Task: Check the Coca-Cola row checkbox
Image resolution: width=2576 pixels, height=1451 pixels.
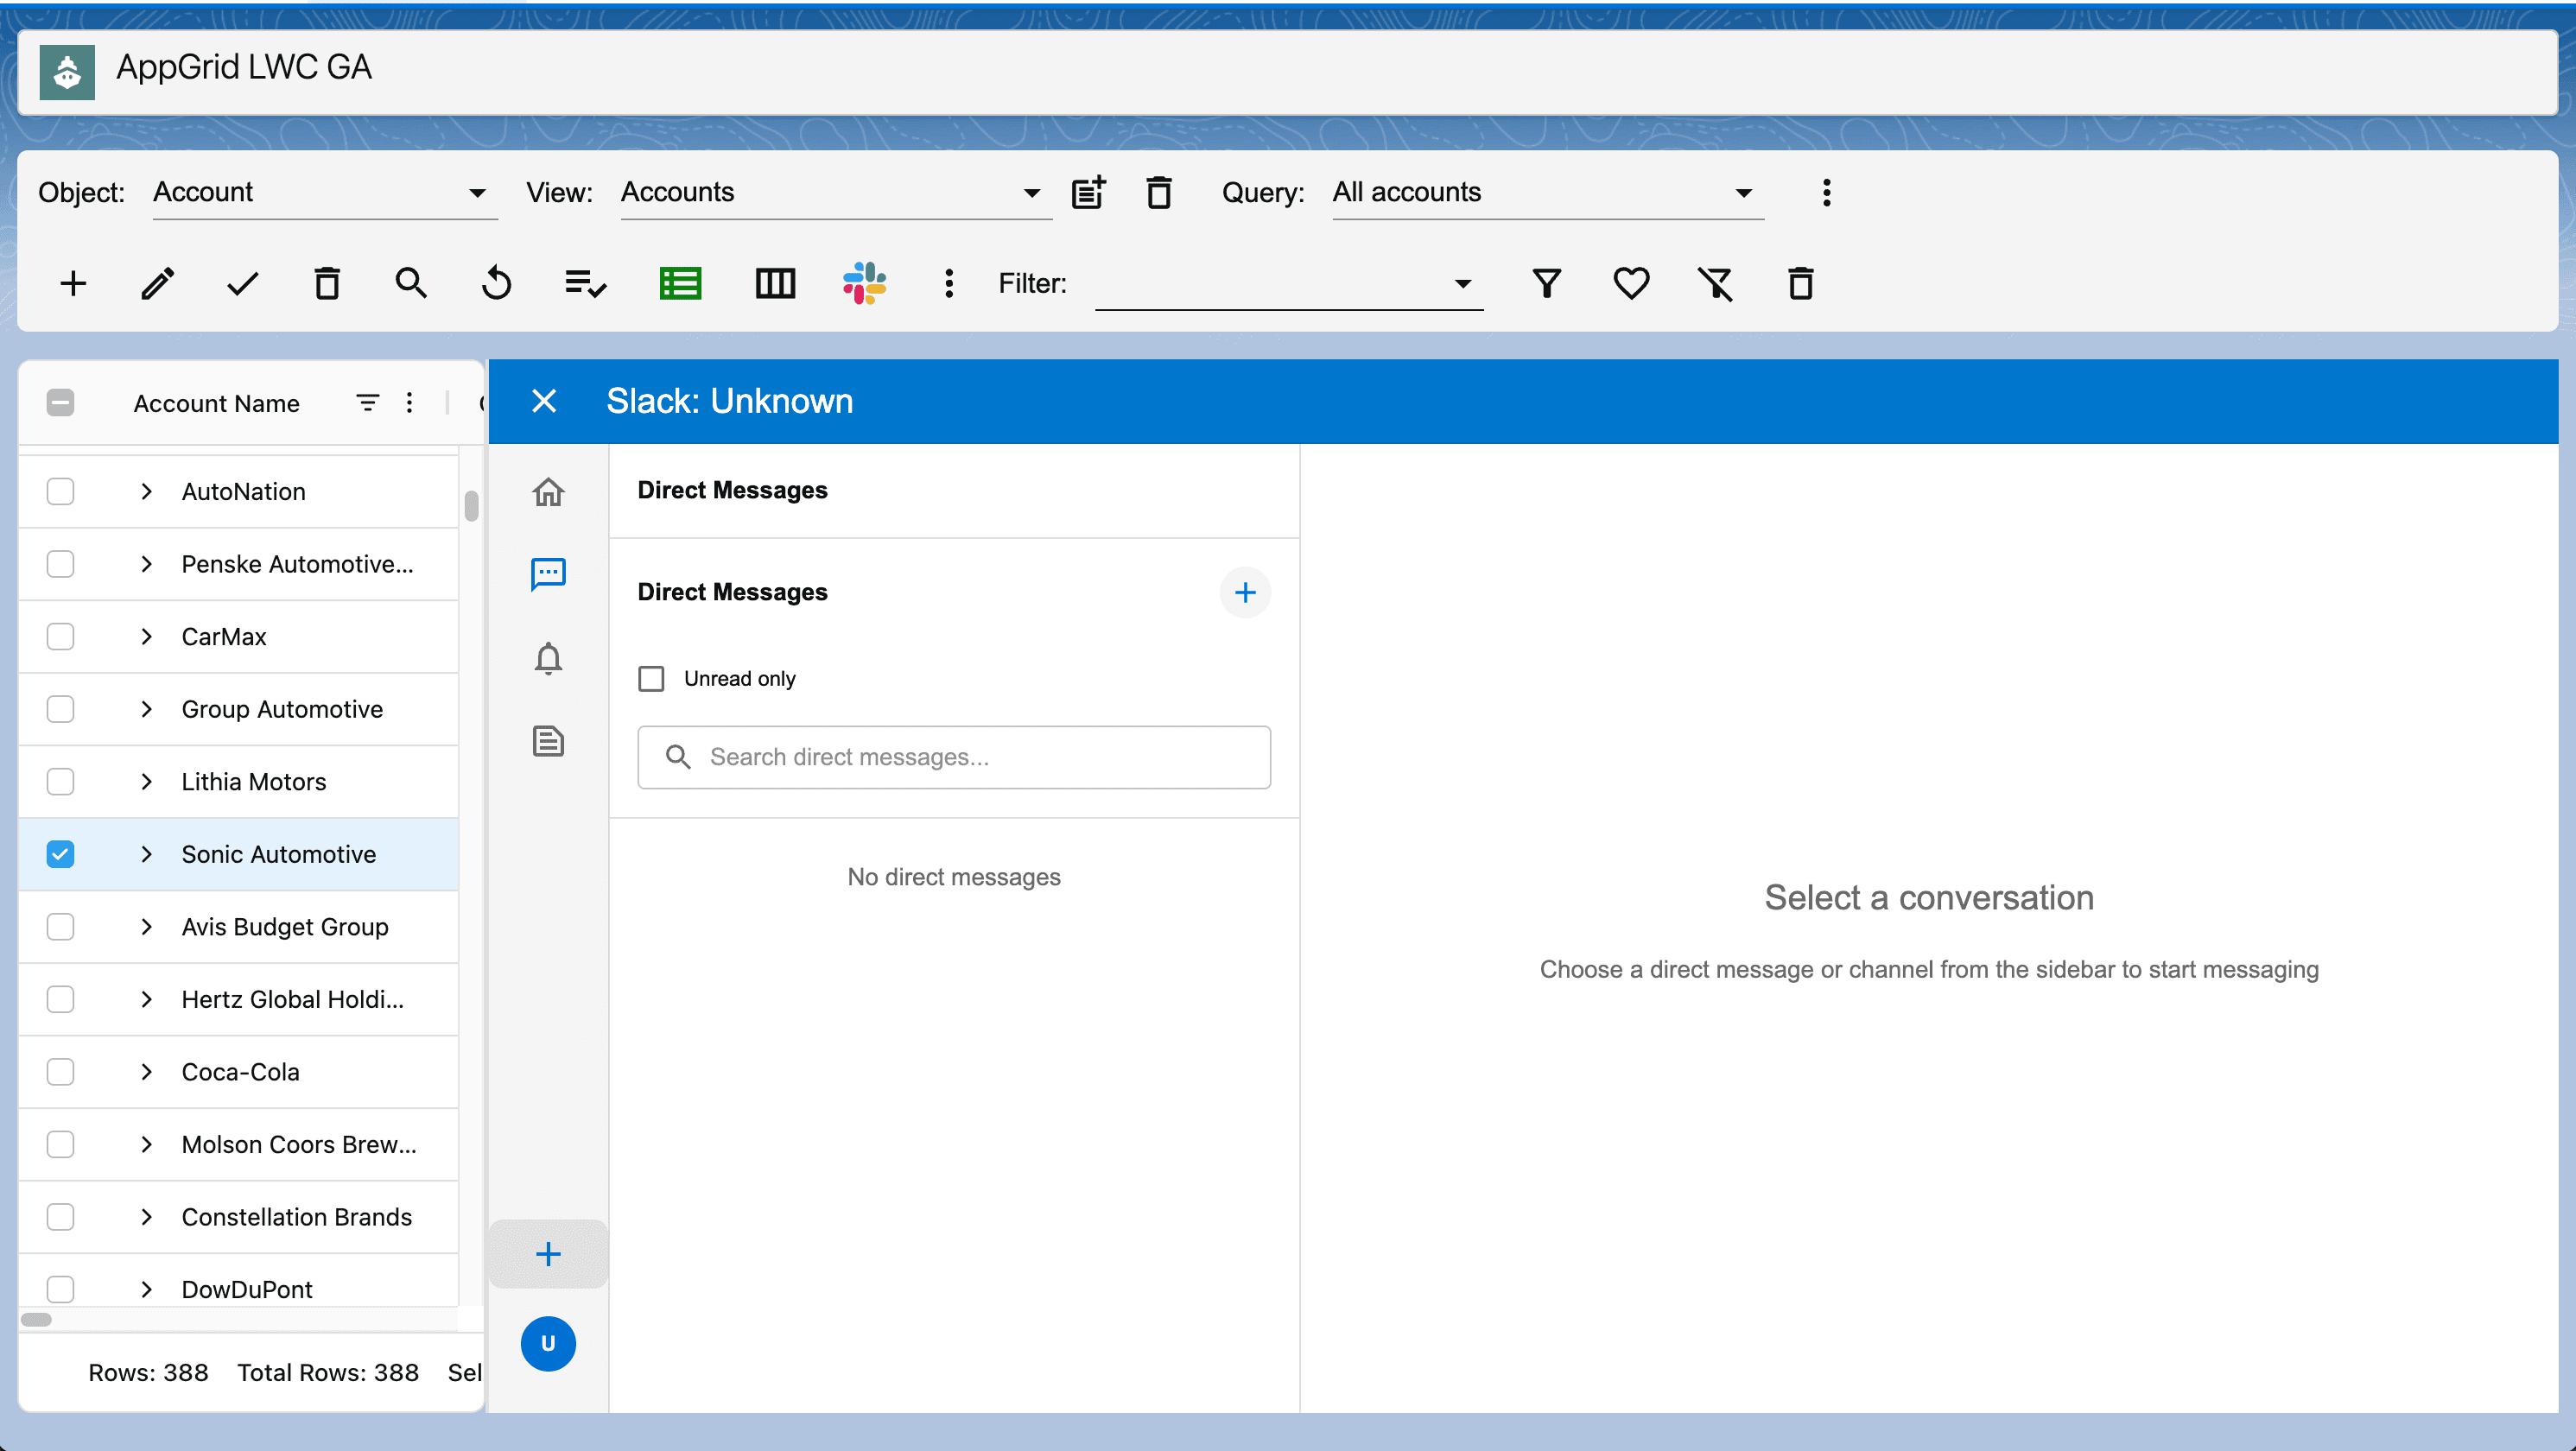Action: (61, 1072)
